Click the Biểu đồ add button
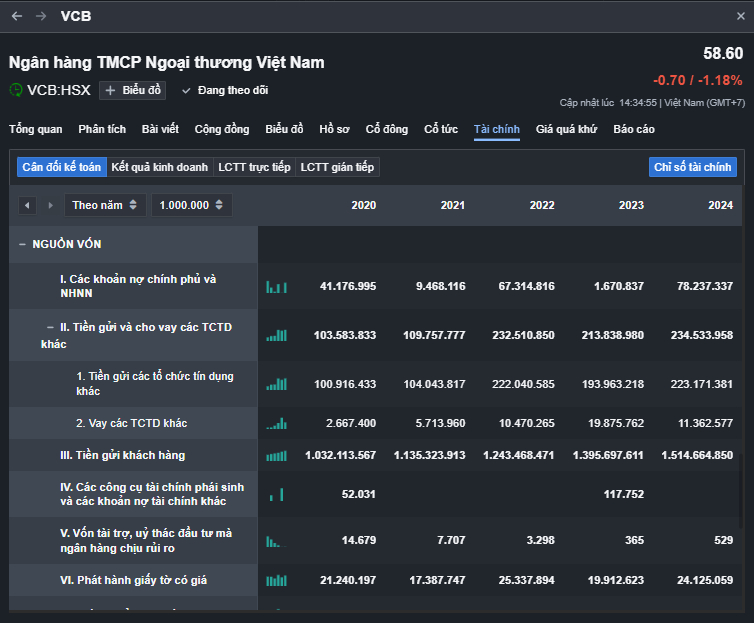This screenshot has width=754, height=623. [133, 90]
